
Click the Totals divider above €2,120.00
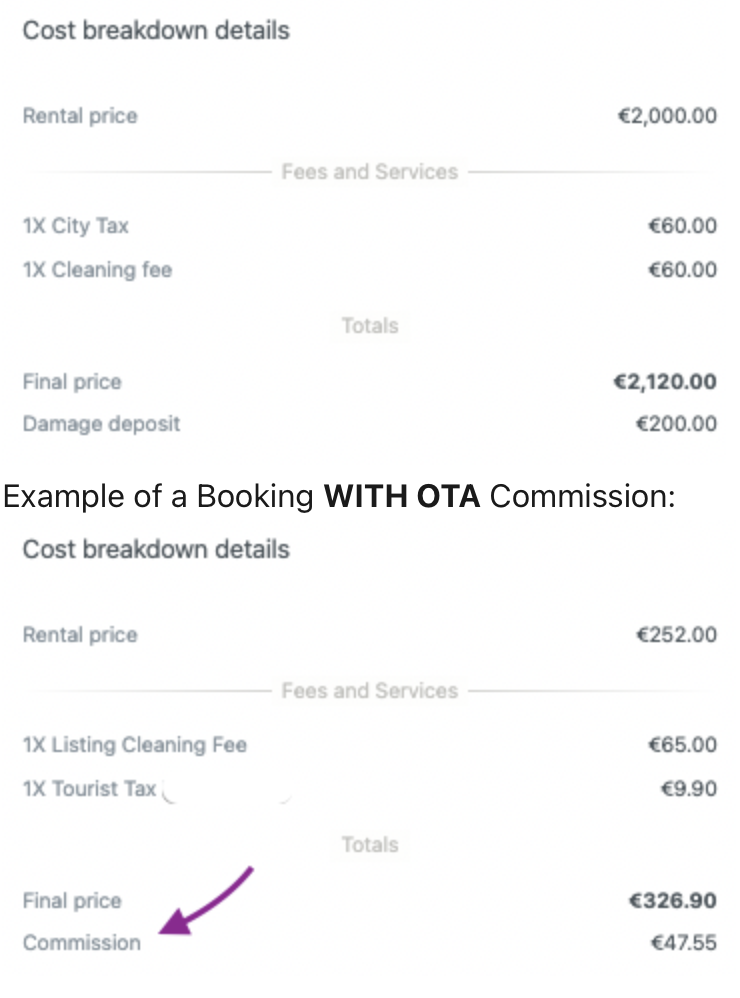point(369,326)
